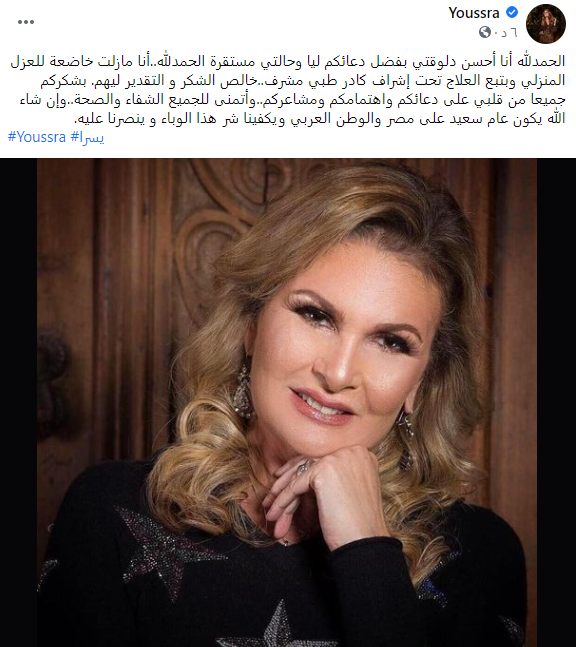Click the dangling earring in the photo
The width and height of the screenshot is (576, 647).
(243, 393)
